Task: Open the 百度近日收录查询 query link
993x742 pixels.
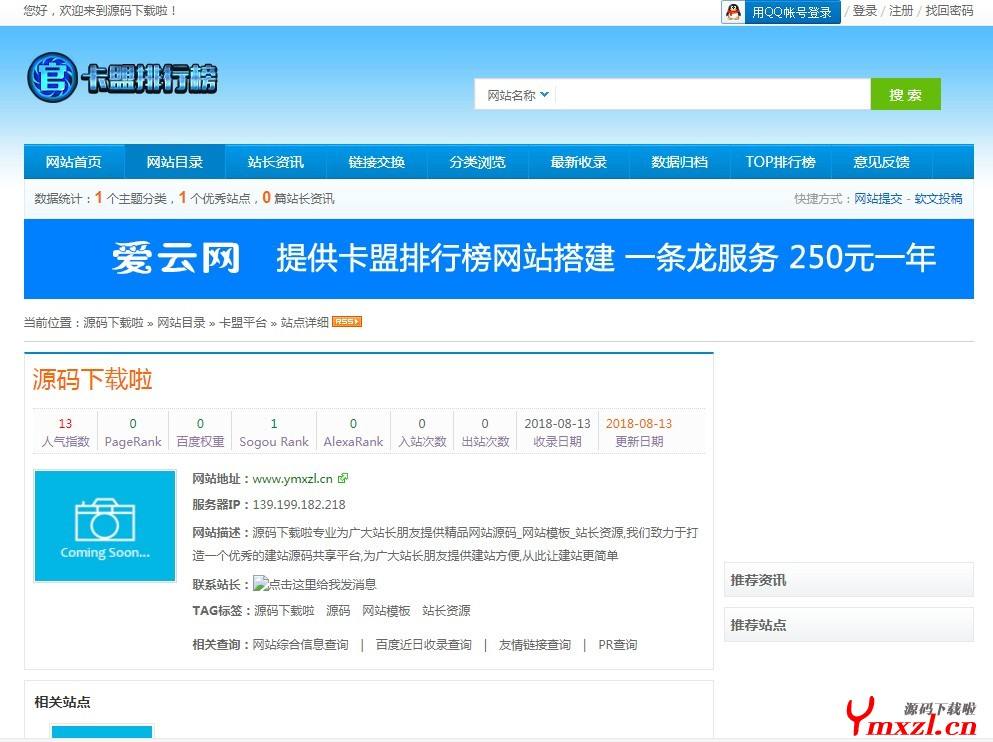Action: pos(423,645)
